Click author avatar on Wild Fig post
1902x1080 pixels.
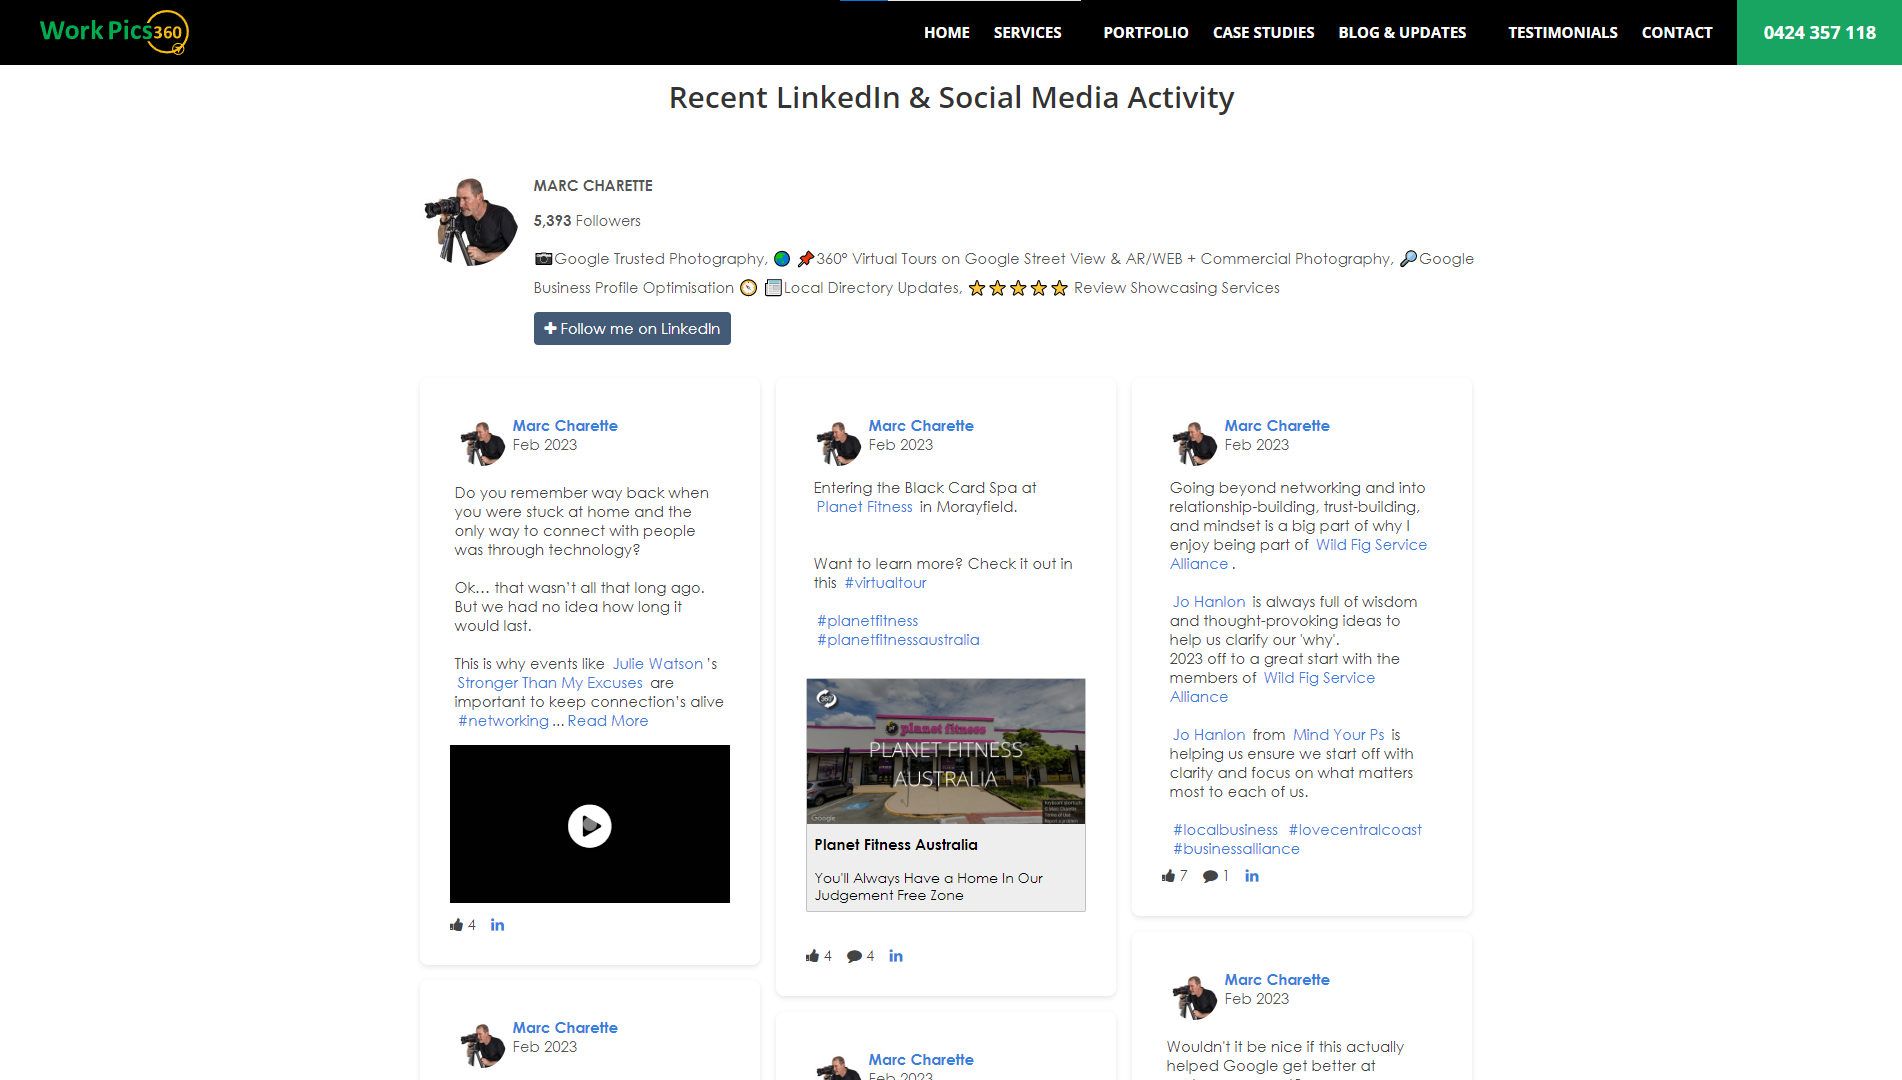[x=1194, y=443]
